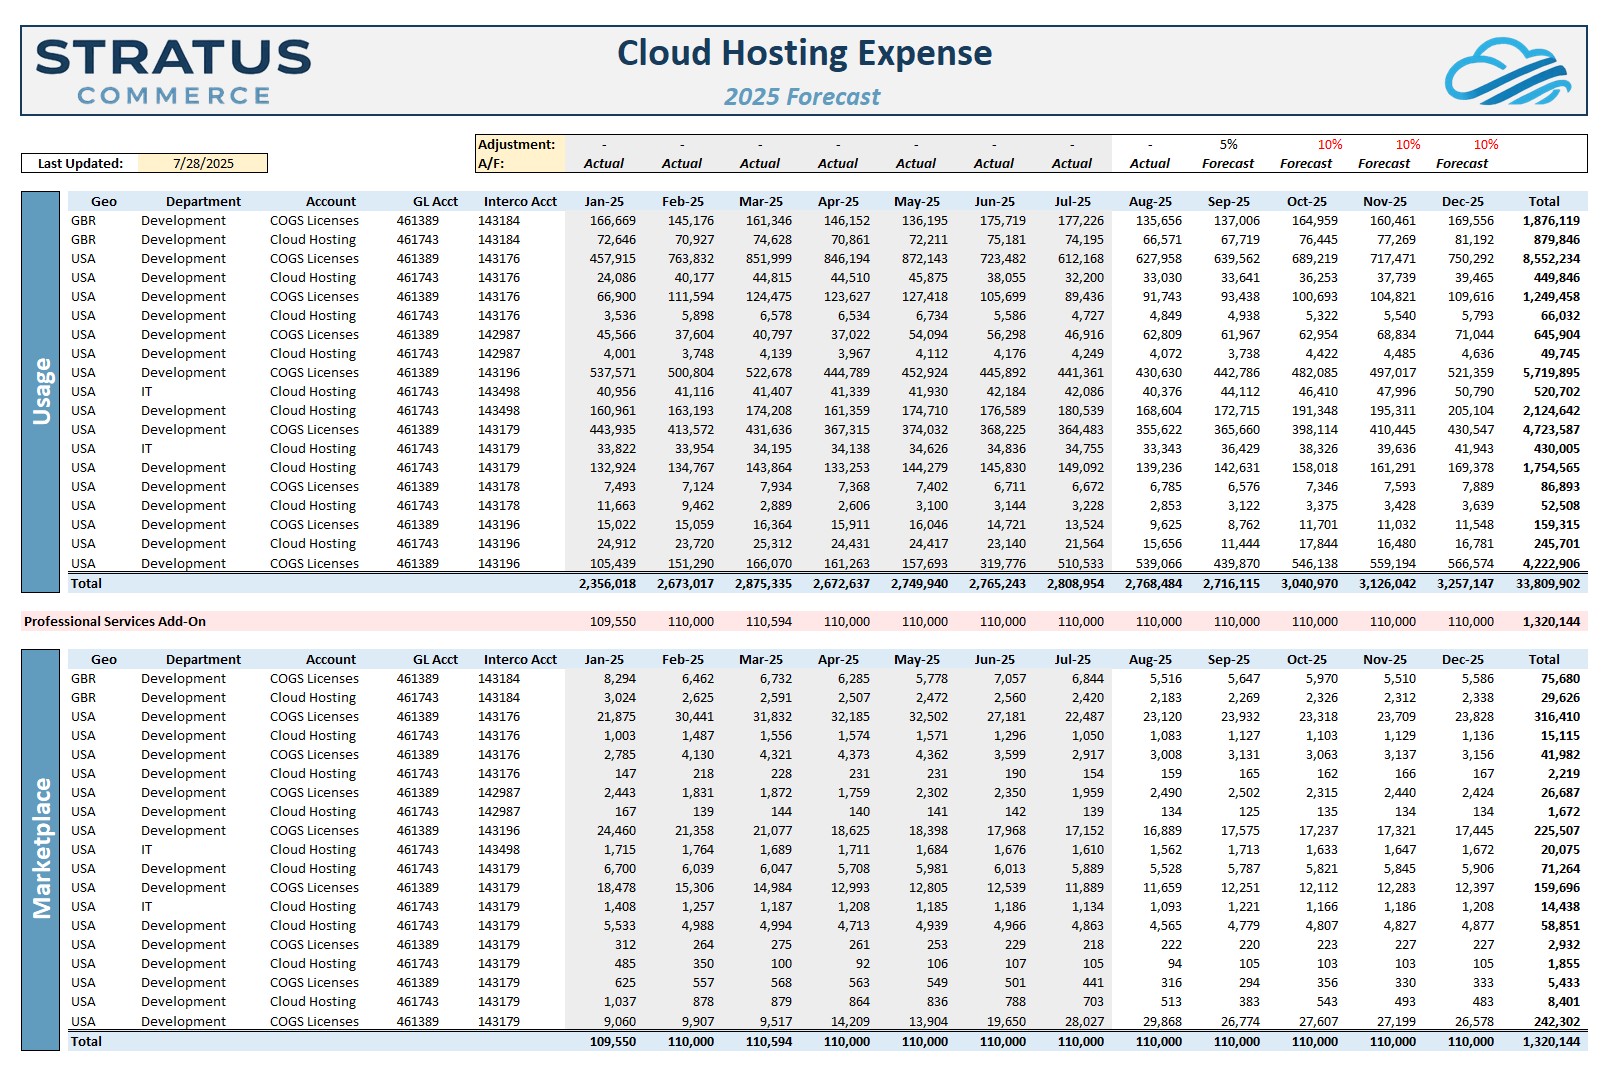Click the Forecast label under 5%

[x=1228, y=163]
